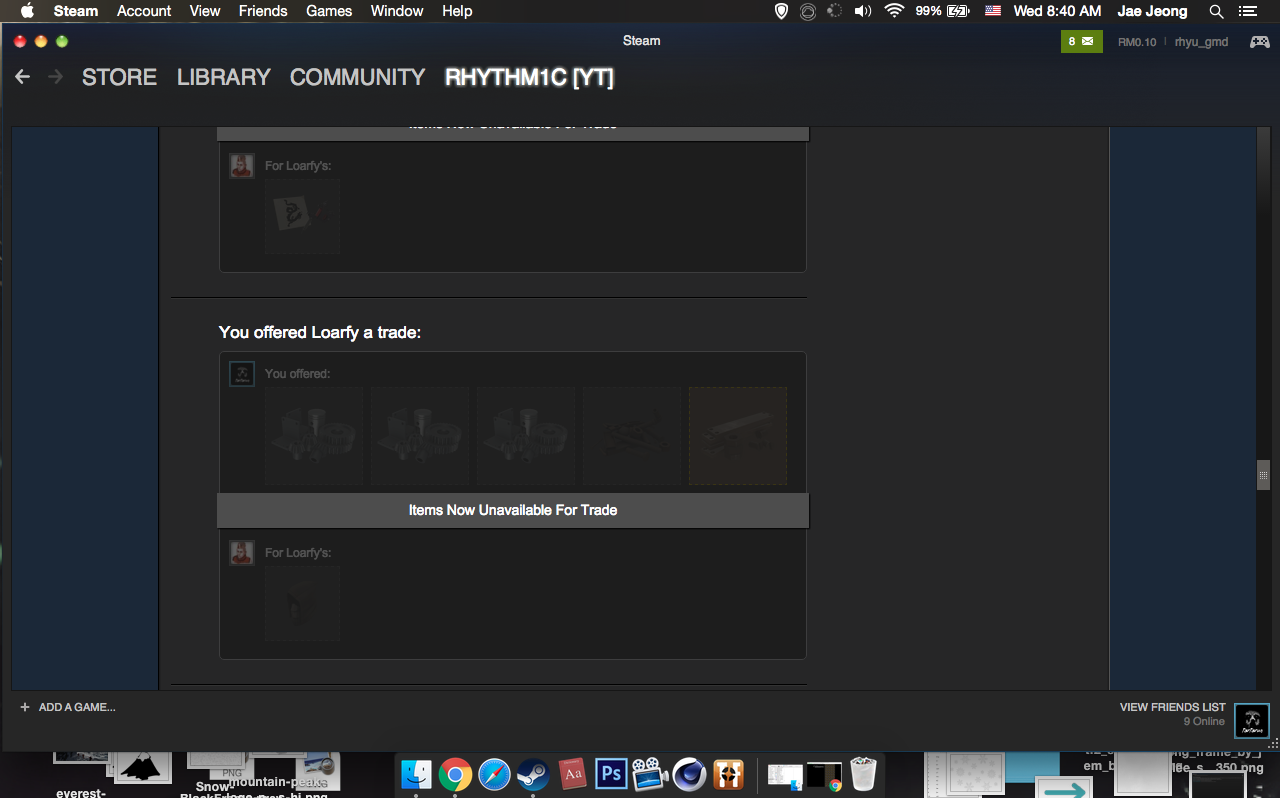Expand the RHYTHM1C [YT] profile menu
Image resolution: width=1280 pixels, height=798 pixels.
click(x=528, y=77)
